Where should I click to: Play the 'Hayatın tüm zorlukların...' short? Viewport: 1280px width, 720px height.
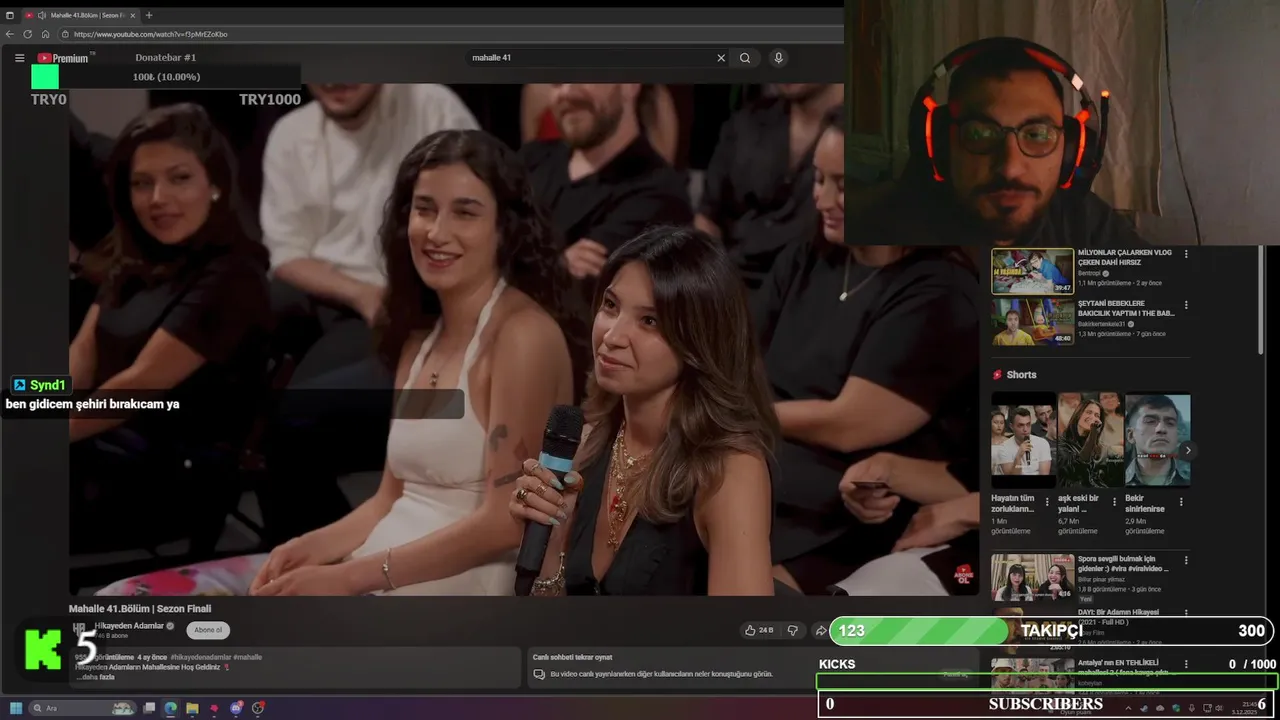[1023, 441]
